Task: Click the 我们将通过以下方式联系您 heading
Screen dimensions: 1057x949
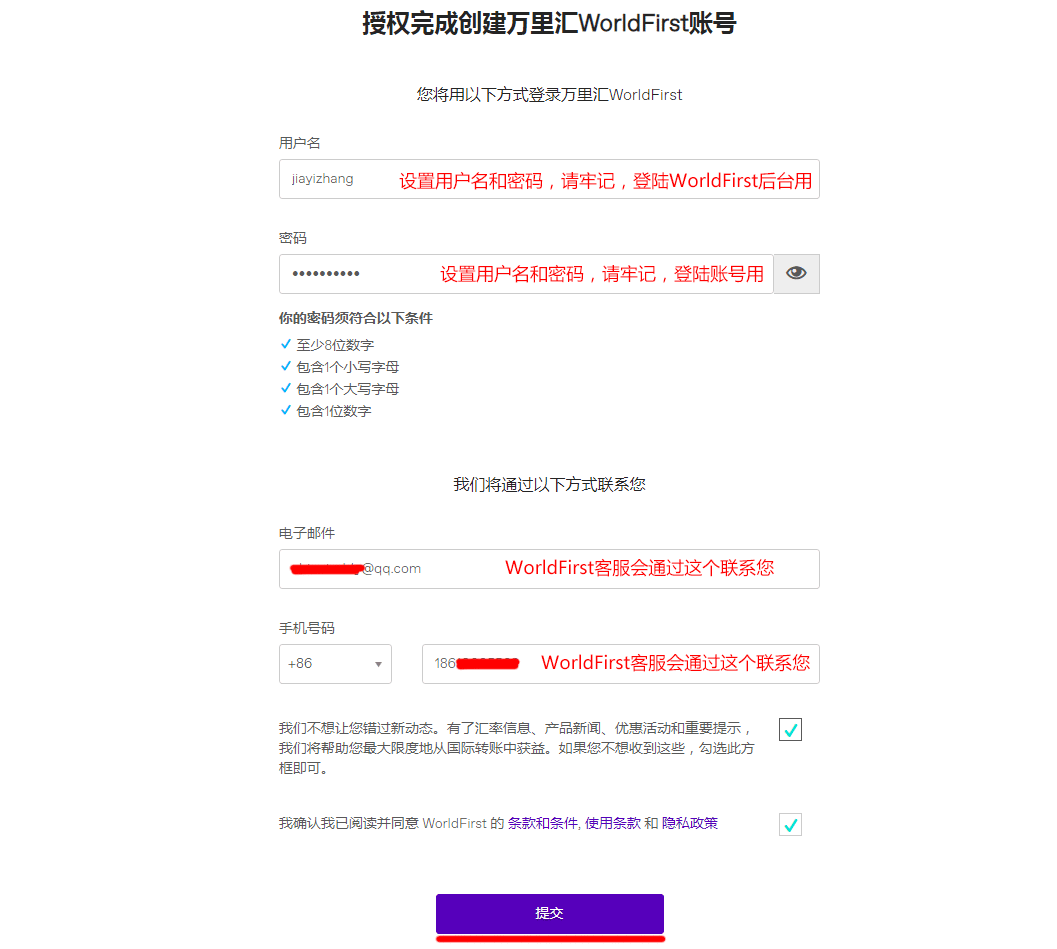Action: (549, 485)
